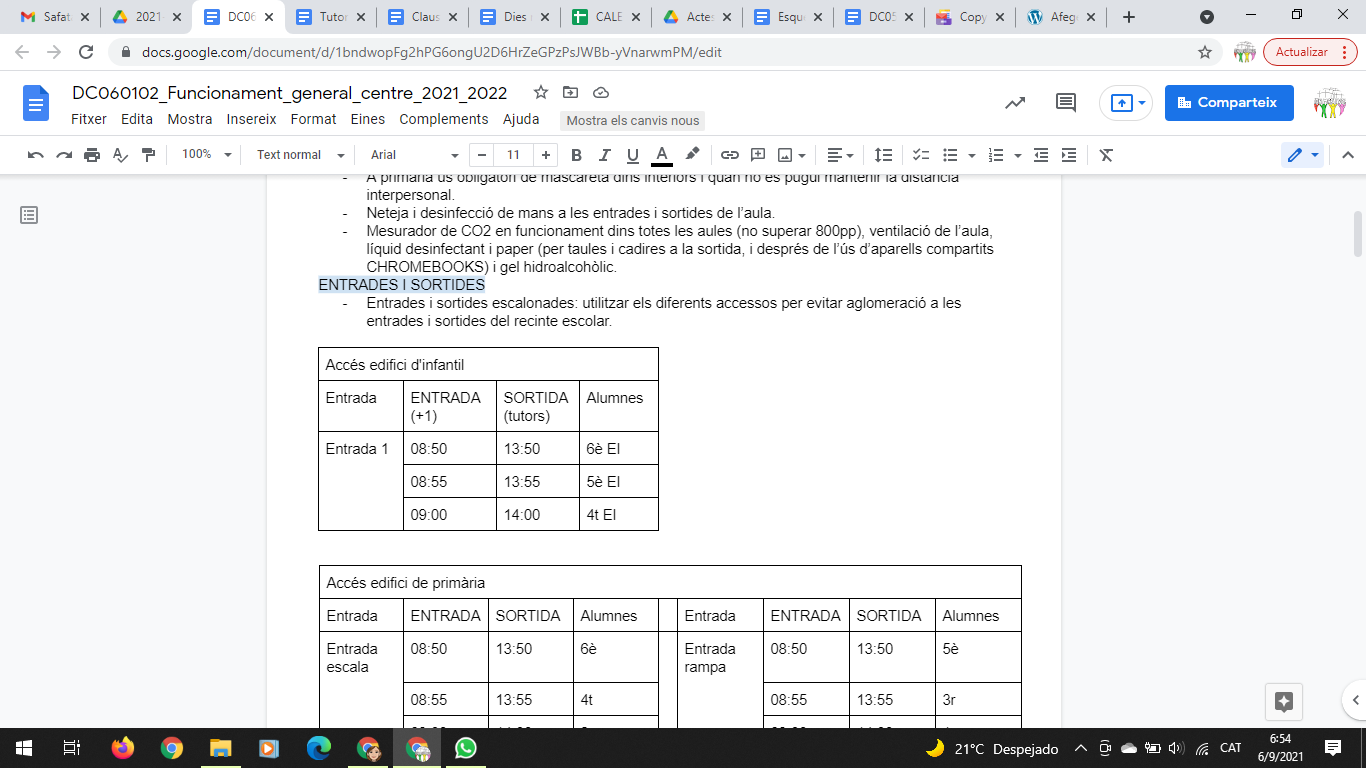Open the editing mode dropdown
1366x768 pixels.
coord(1303,155)
